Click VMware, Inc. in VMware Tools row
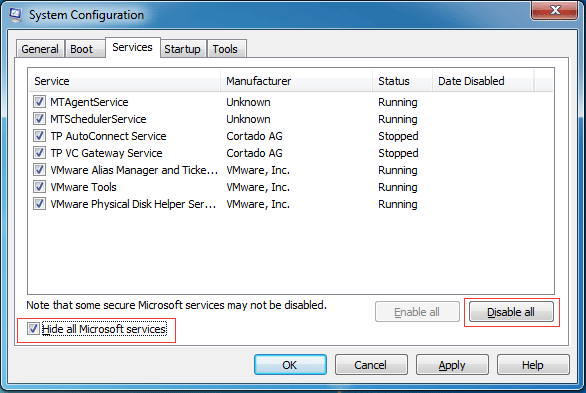Screen dimensions: 586x393 pyautogui.click(x=258, y=187)
